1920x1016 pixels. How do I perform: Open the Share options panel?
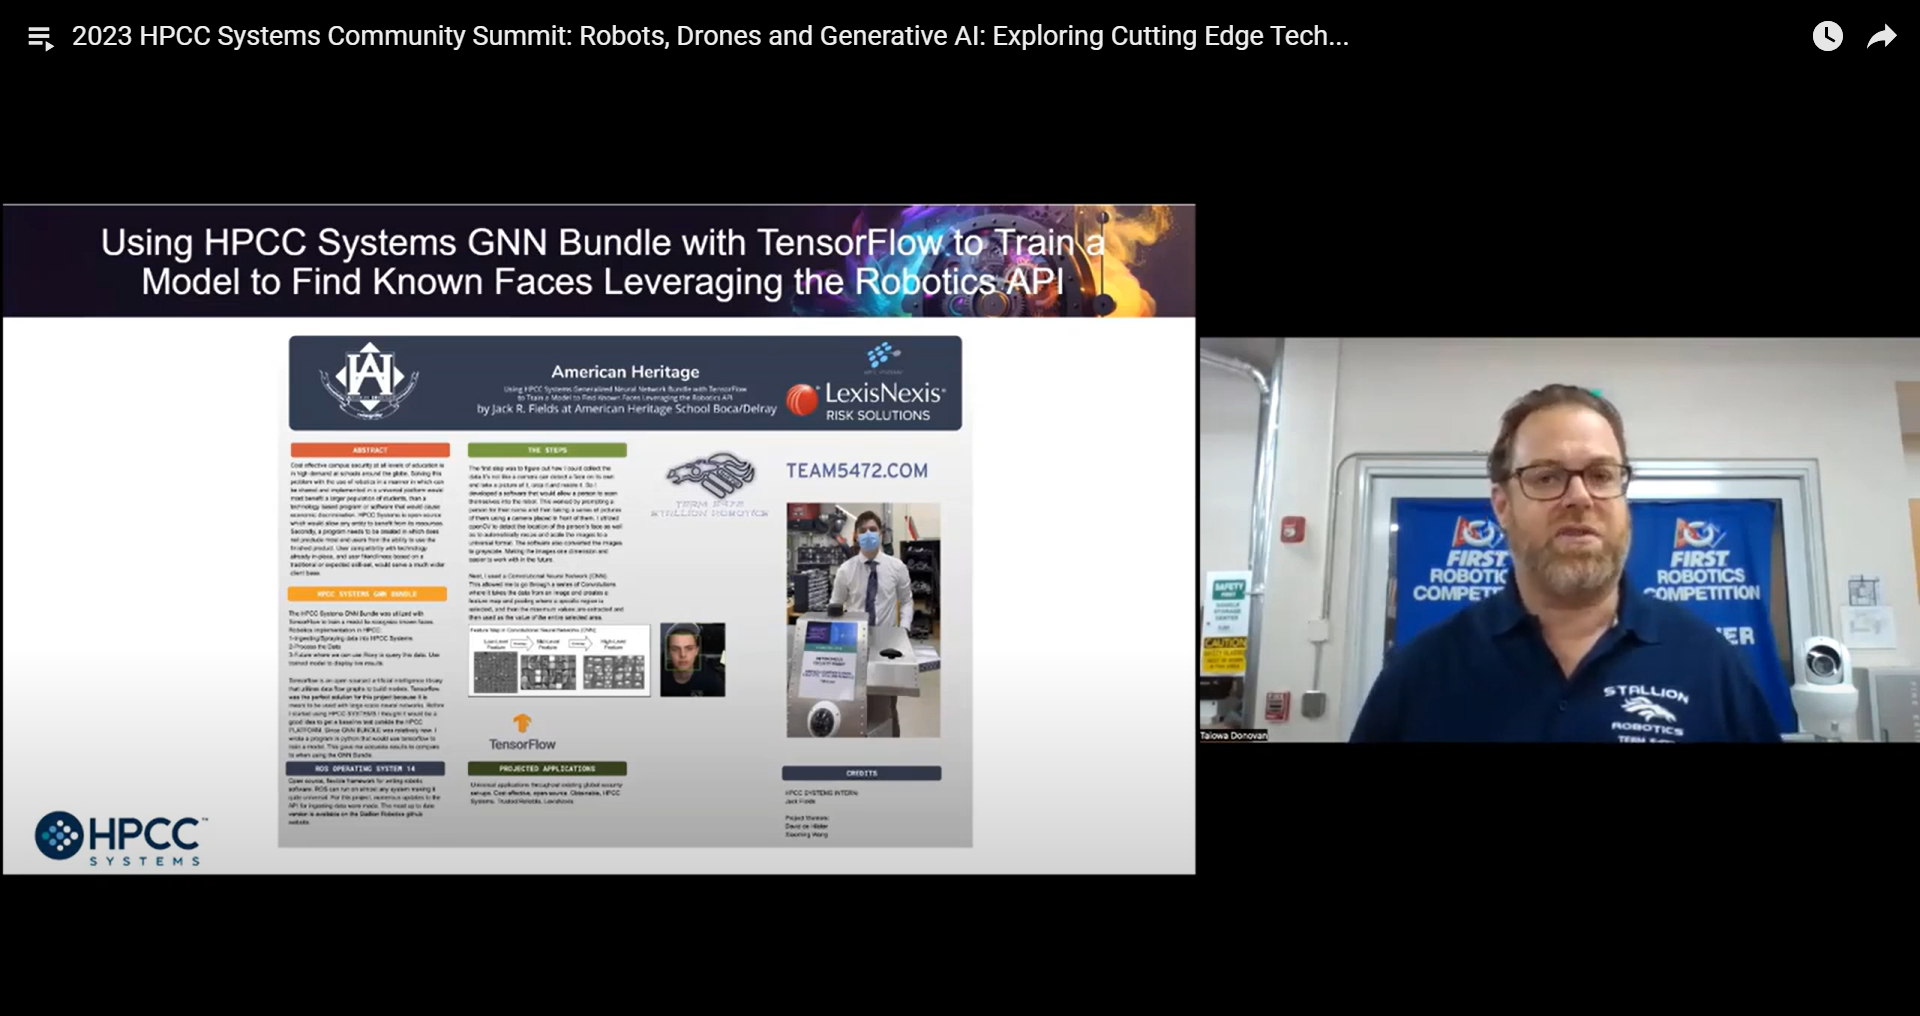(x=1883, y=36)
